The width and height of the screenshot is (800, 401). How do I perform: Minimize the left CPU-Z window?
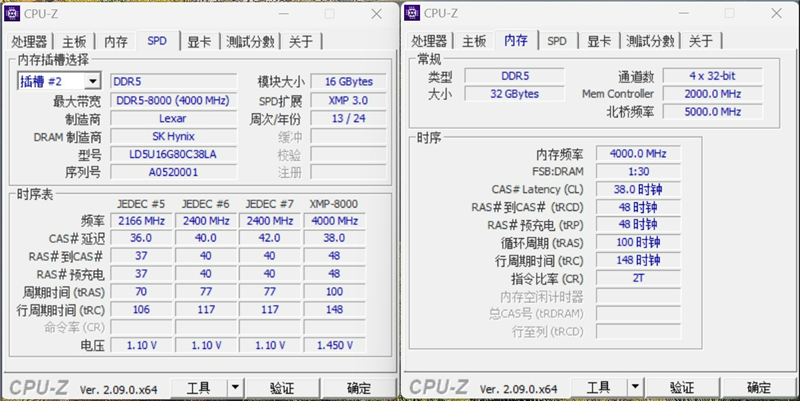point(284,14)
